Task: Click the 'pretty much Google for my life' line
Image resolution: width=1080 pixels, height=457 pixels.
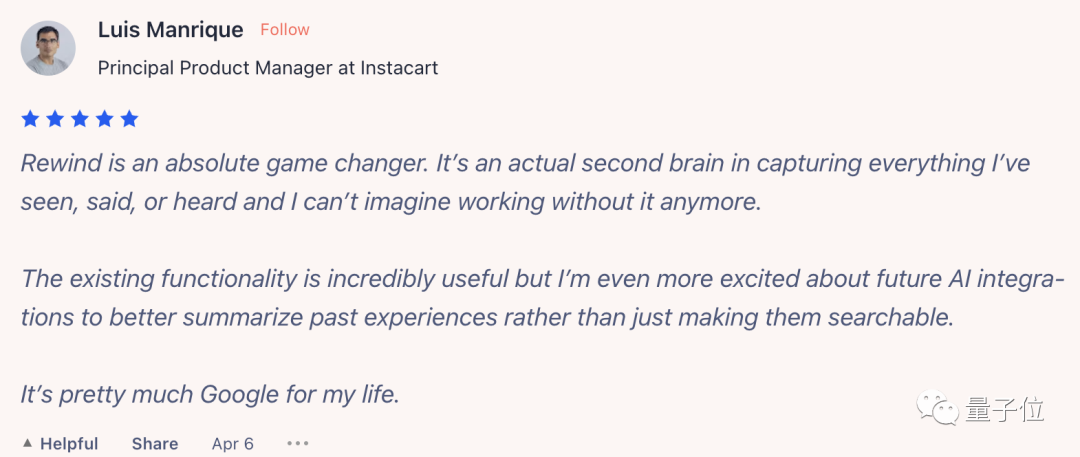Action: 210,394
